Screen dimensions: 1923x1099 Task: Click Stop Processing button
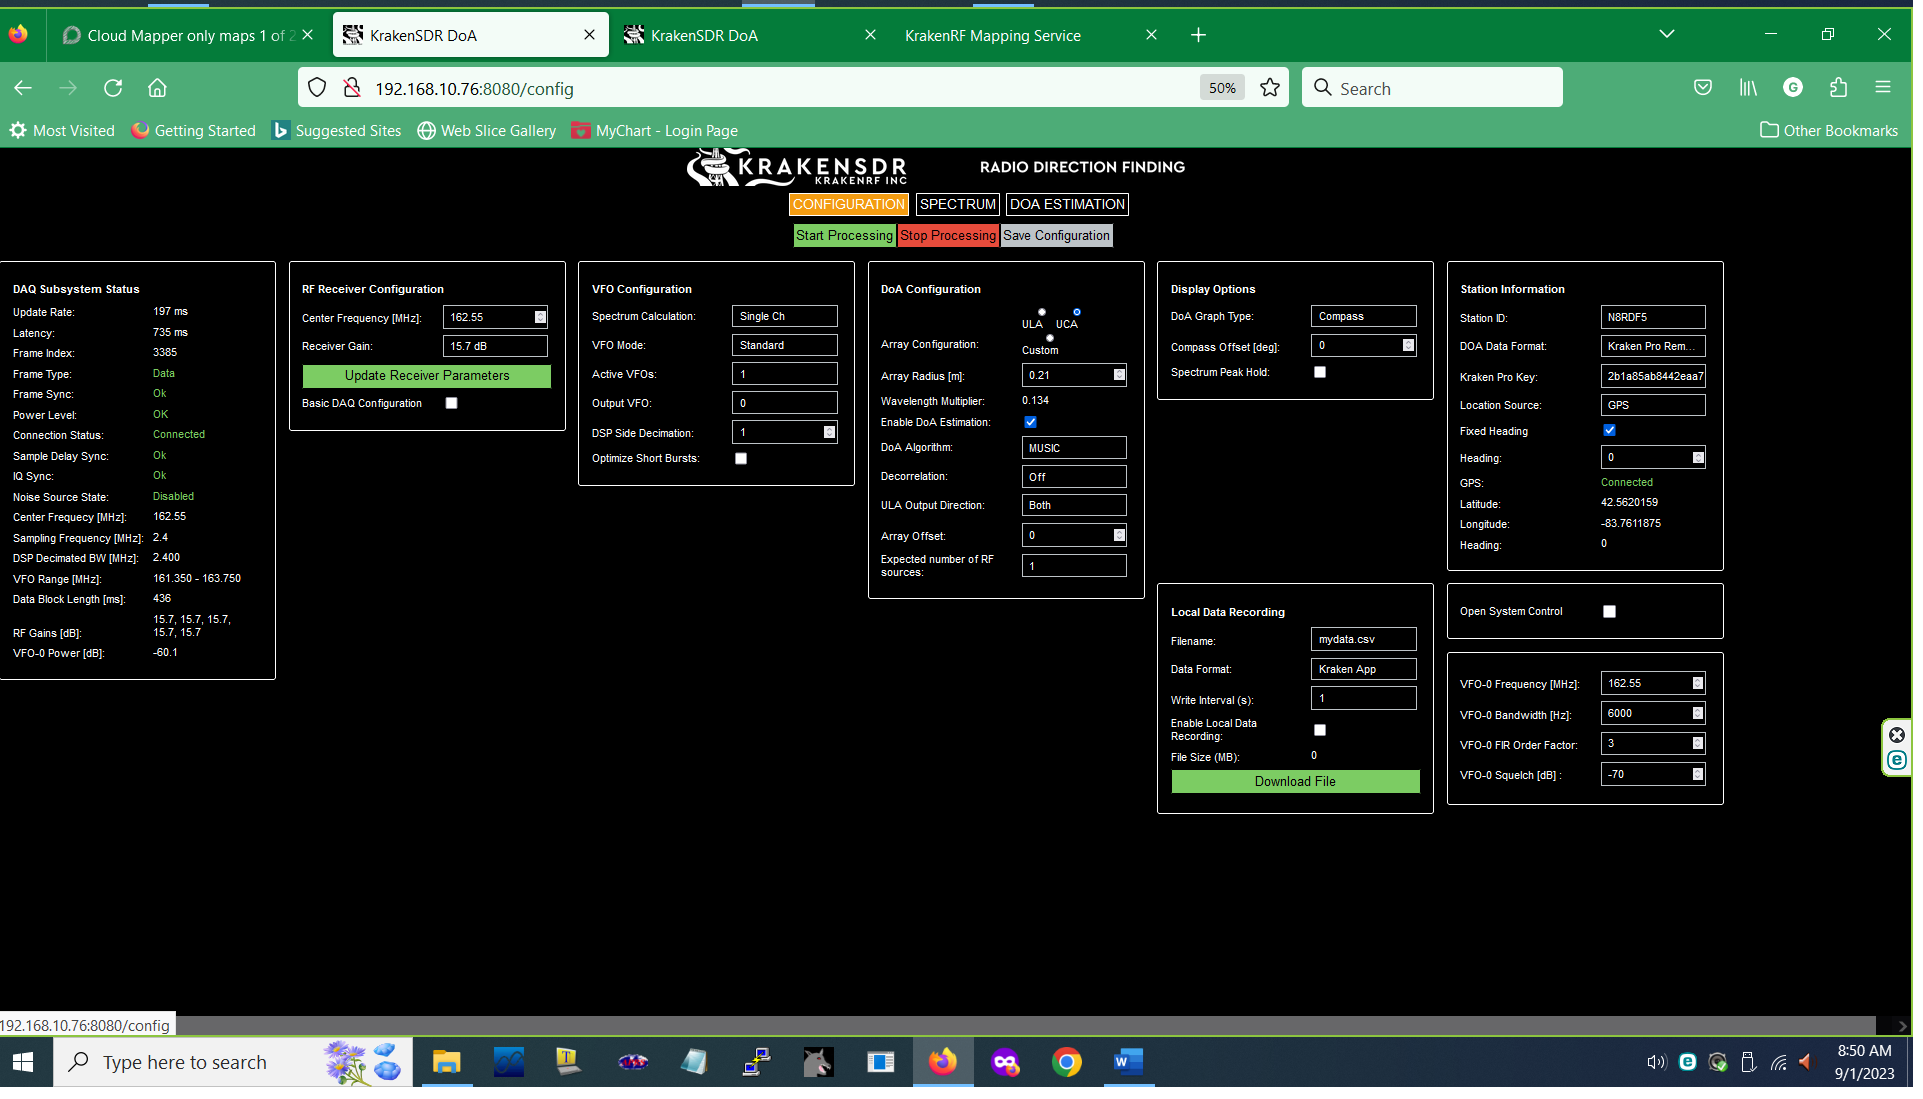click(x=948, y=236)
